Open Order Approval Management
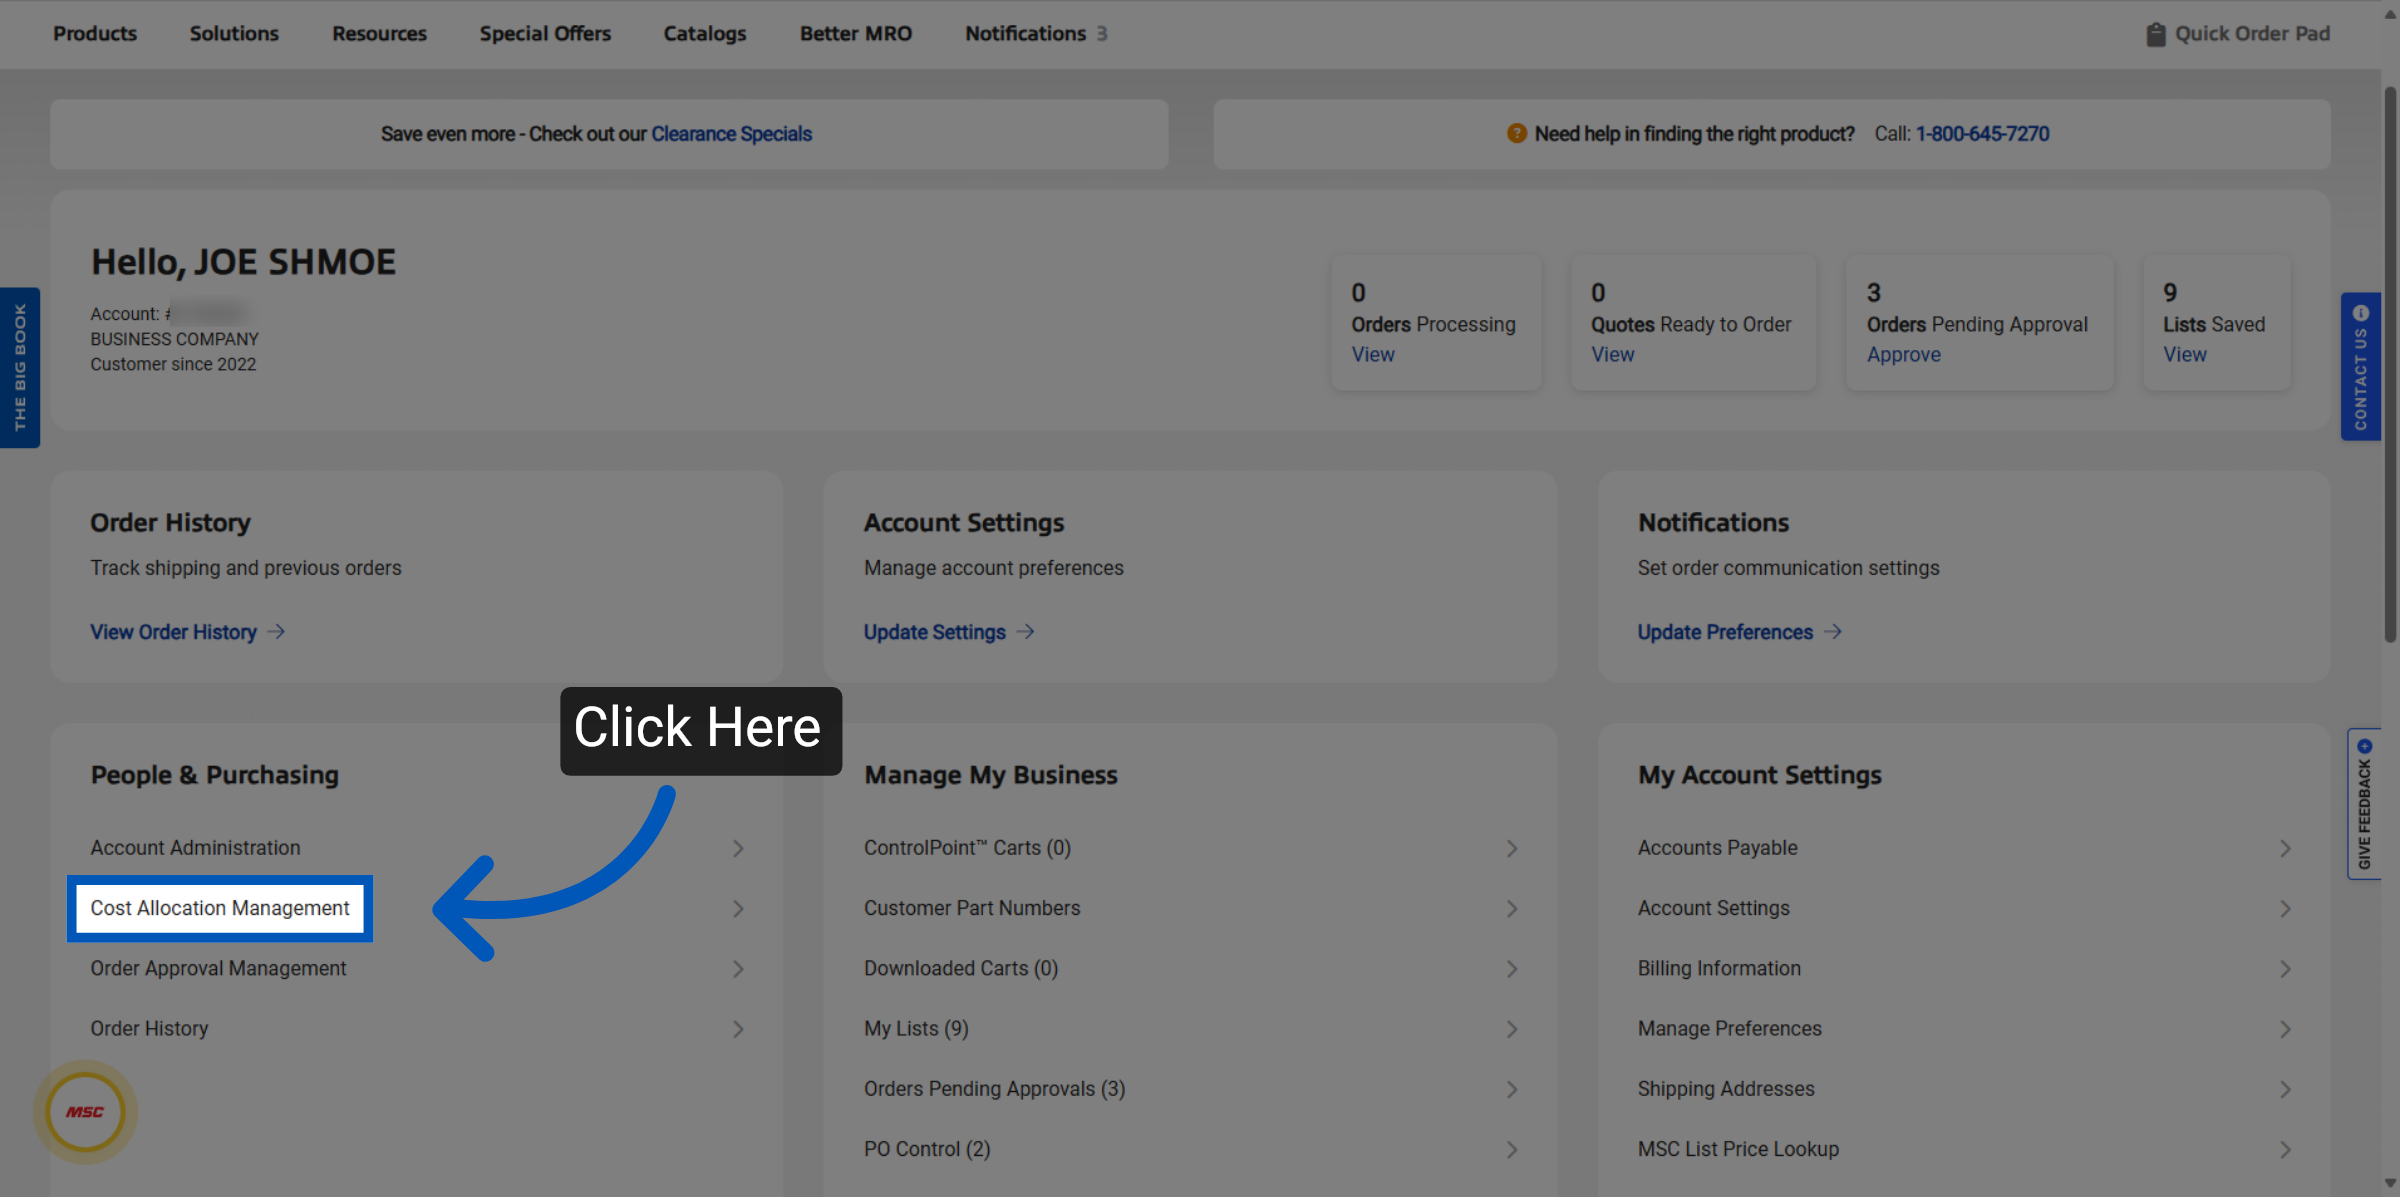This screenshot has height=1197, width=2400. click(x=218, y=969)
